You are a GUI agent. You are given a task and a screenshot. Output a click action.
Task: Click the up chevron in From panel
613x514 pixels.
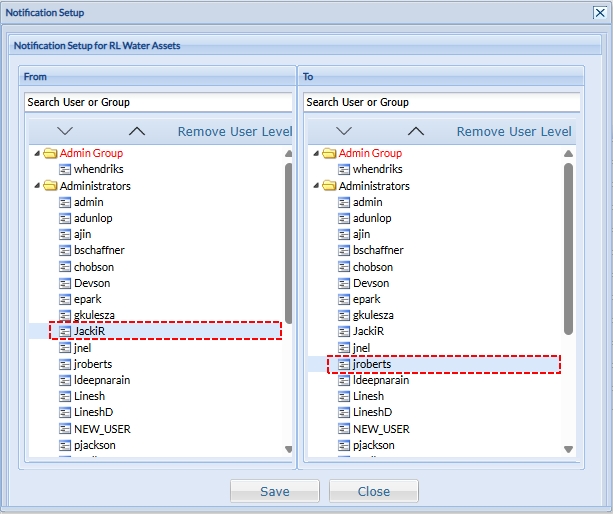click(137, 131)
